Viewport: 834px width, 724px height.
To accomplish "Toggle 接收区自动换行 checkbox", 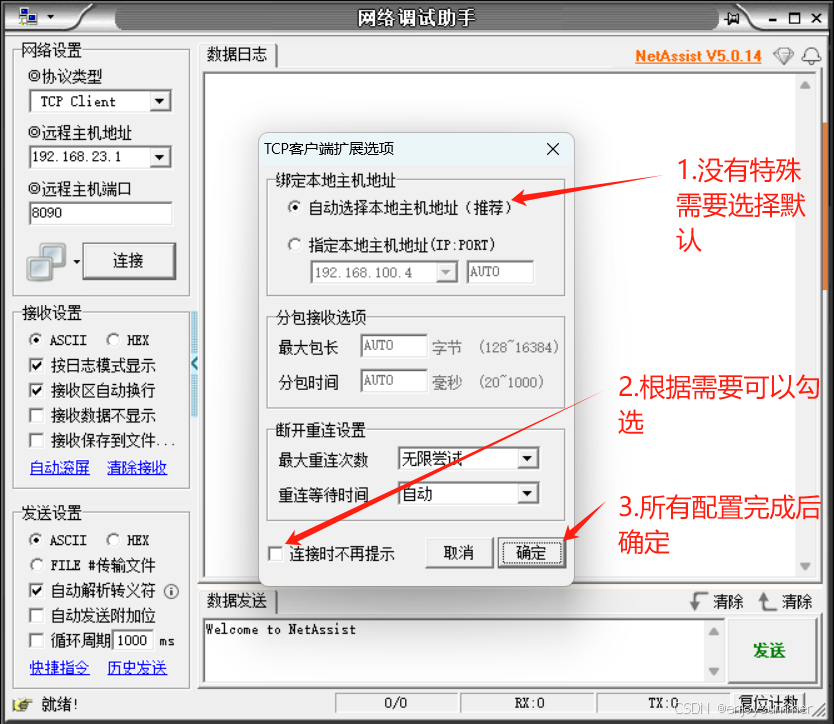I will click(x=36, y=390).
